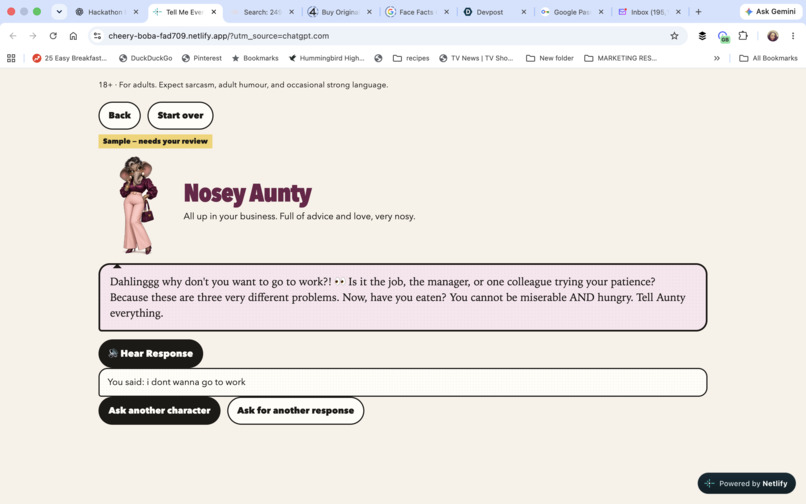Switch to the Face Facts tab
806x504 pixels.
click(416, 12)
